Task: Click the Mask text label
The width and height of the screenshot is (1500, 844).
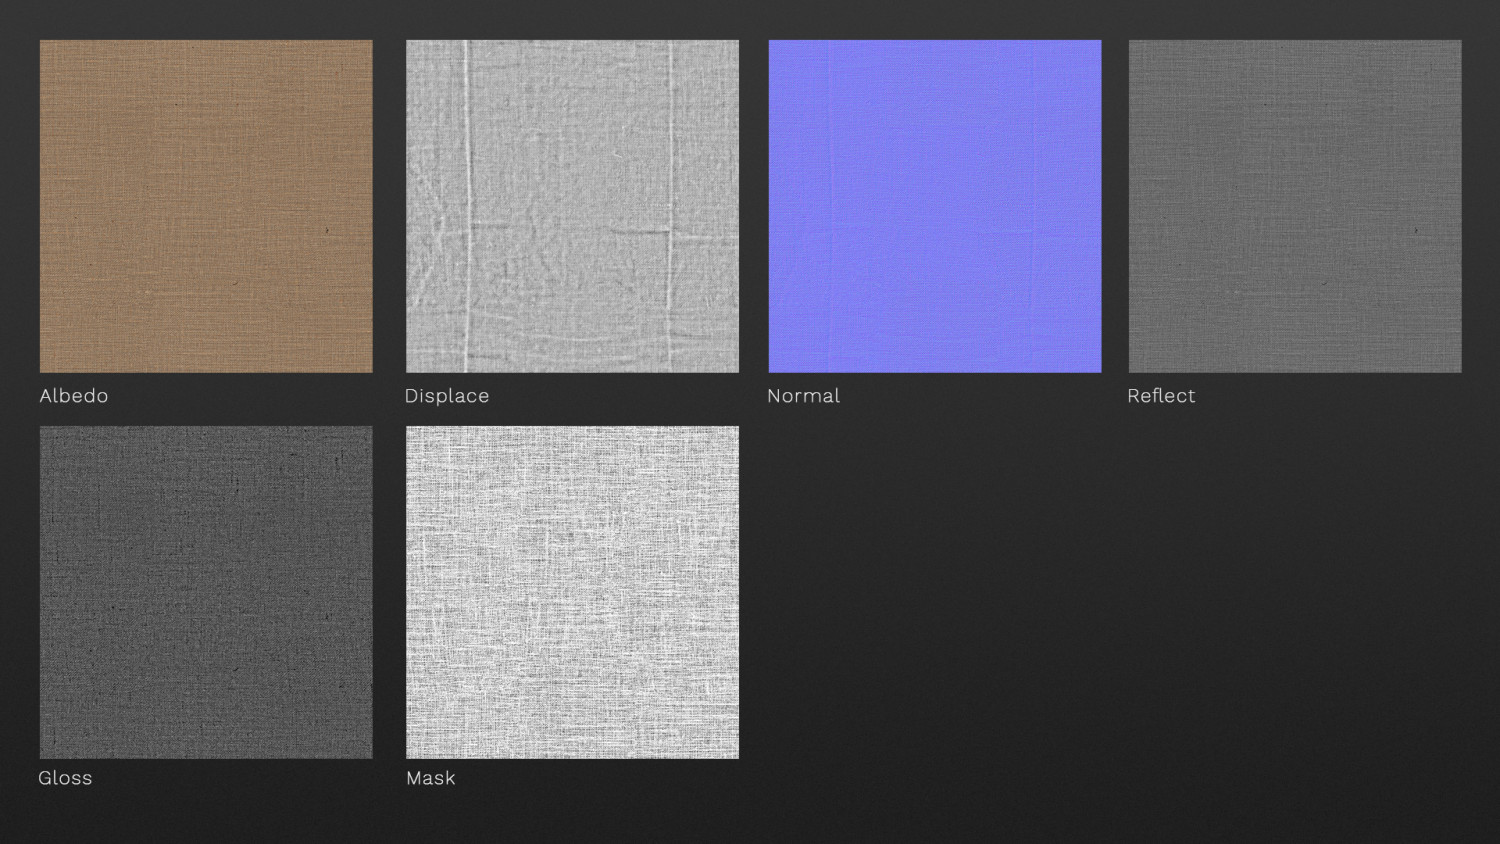Action: point(431,778)
